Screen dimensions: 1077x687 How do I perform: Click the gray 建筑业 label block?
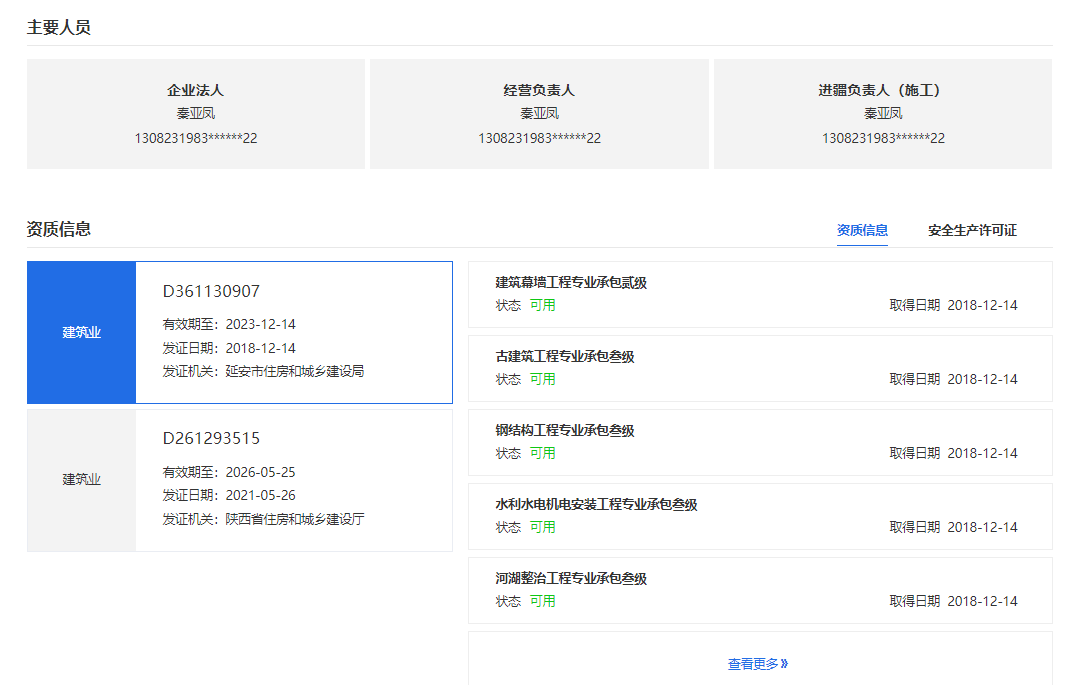[x=82, y=480]
